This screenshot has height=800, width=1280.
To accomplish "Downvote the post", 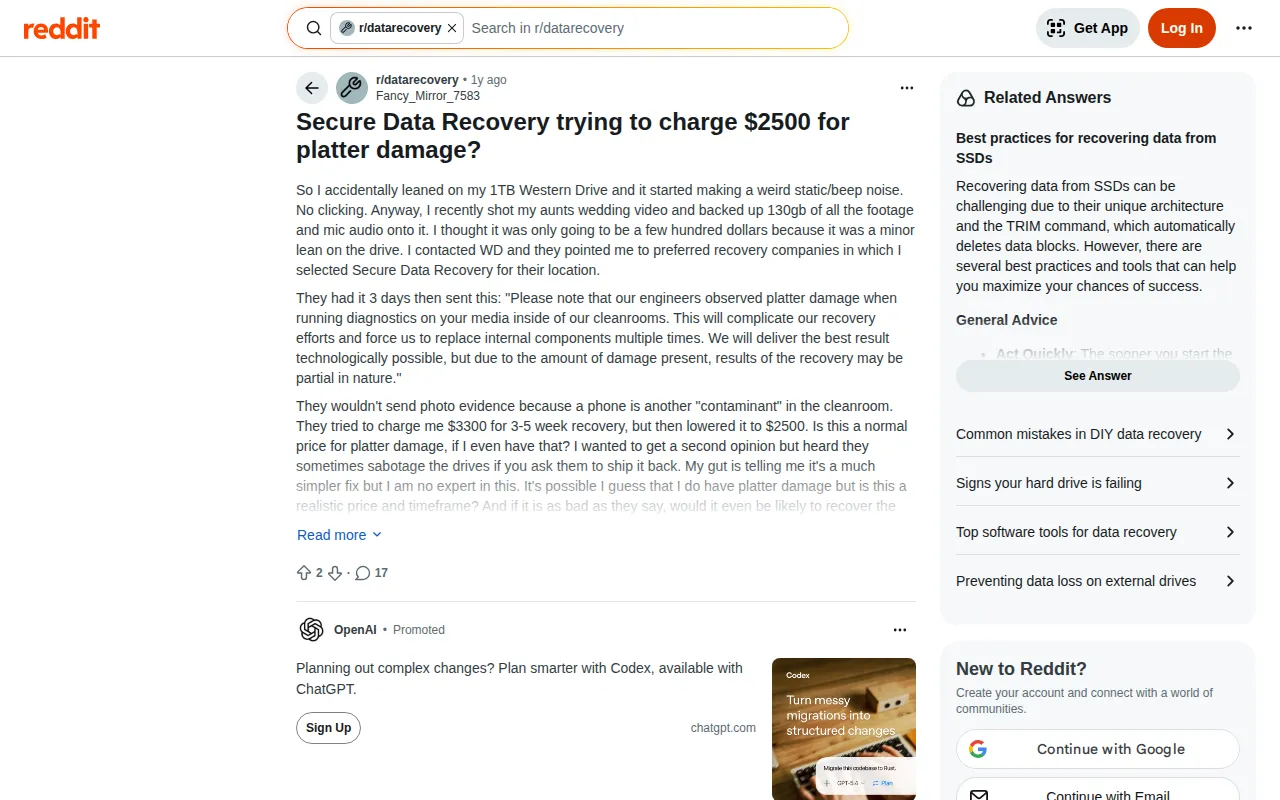I will [x=335, y=573].
